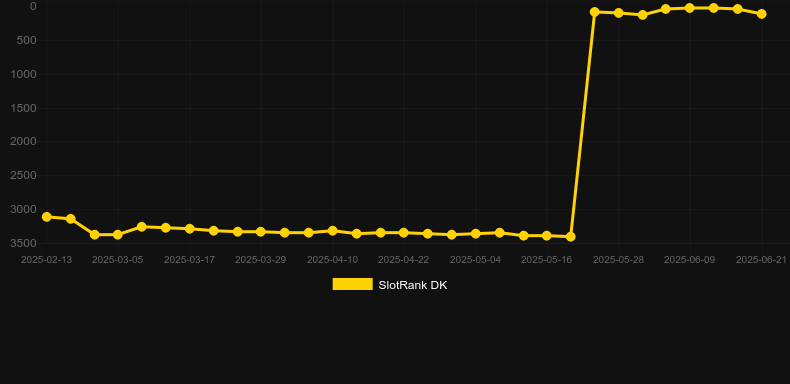Click the y-axis value 1000
Screen dimensions: 790x384
24,74
